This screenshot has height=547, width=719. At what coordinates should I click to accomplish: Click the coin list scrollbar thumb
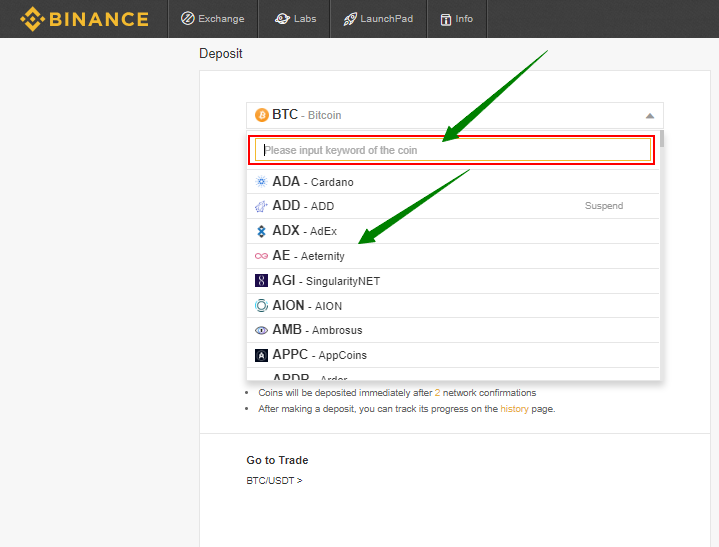(x=662, y=138)
